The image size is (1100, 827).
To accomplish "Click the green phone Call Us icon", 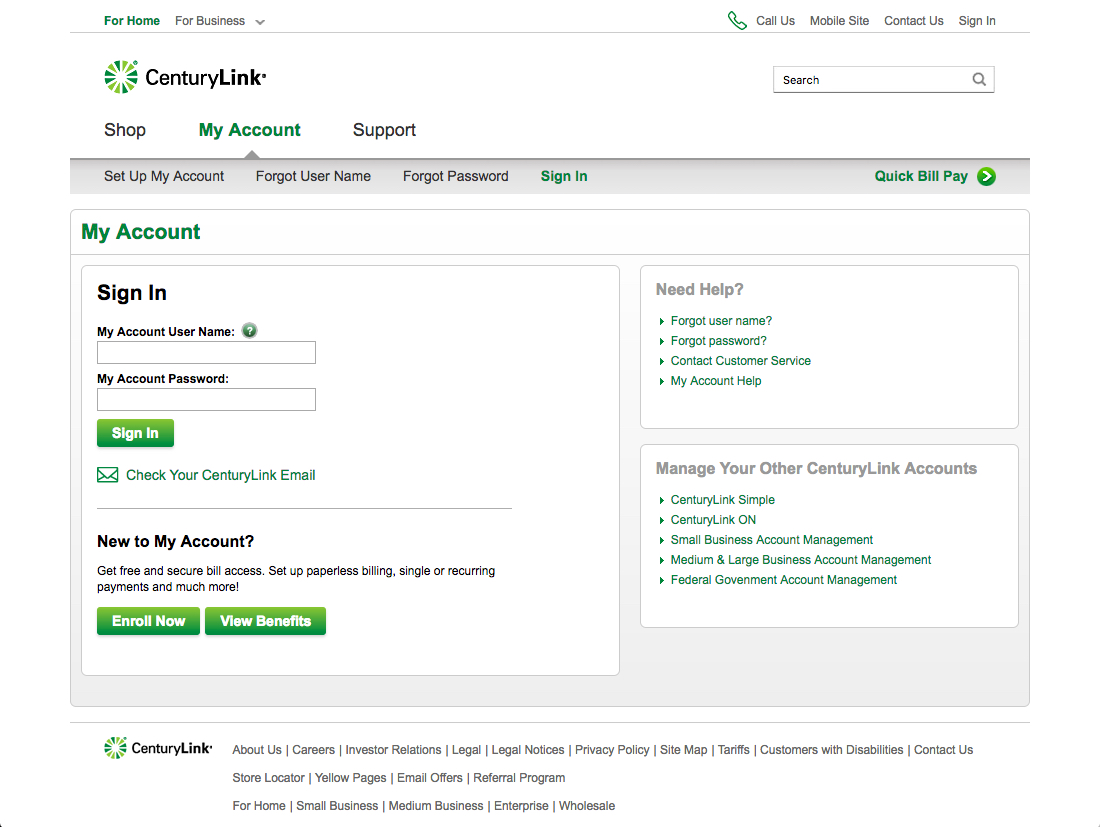I will click(x=737, y=21).
